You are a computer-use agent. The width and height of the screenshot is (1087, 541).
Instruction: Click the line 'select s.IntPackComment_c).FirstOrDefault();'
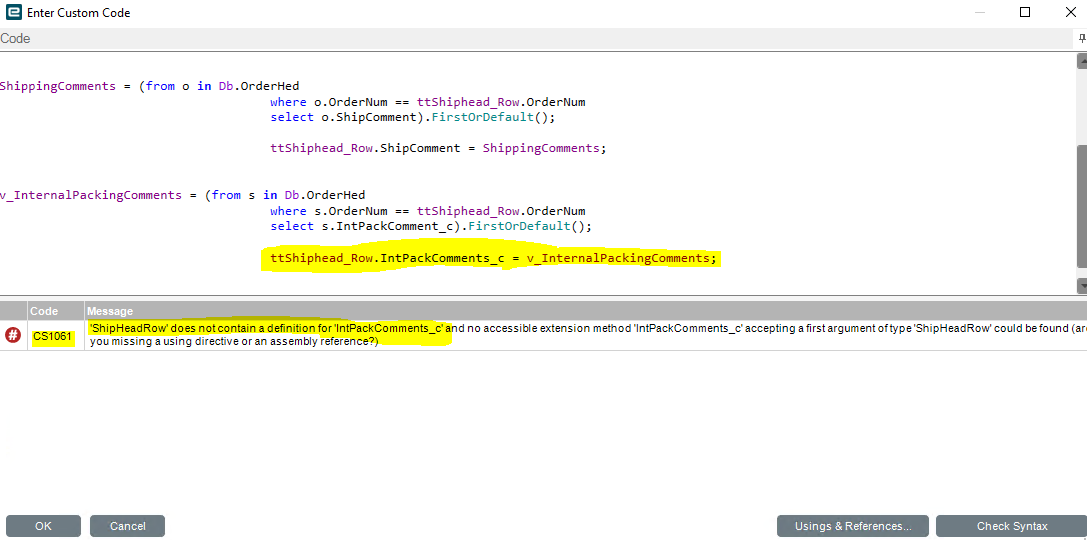(431, 226)
